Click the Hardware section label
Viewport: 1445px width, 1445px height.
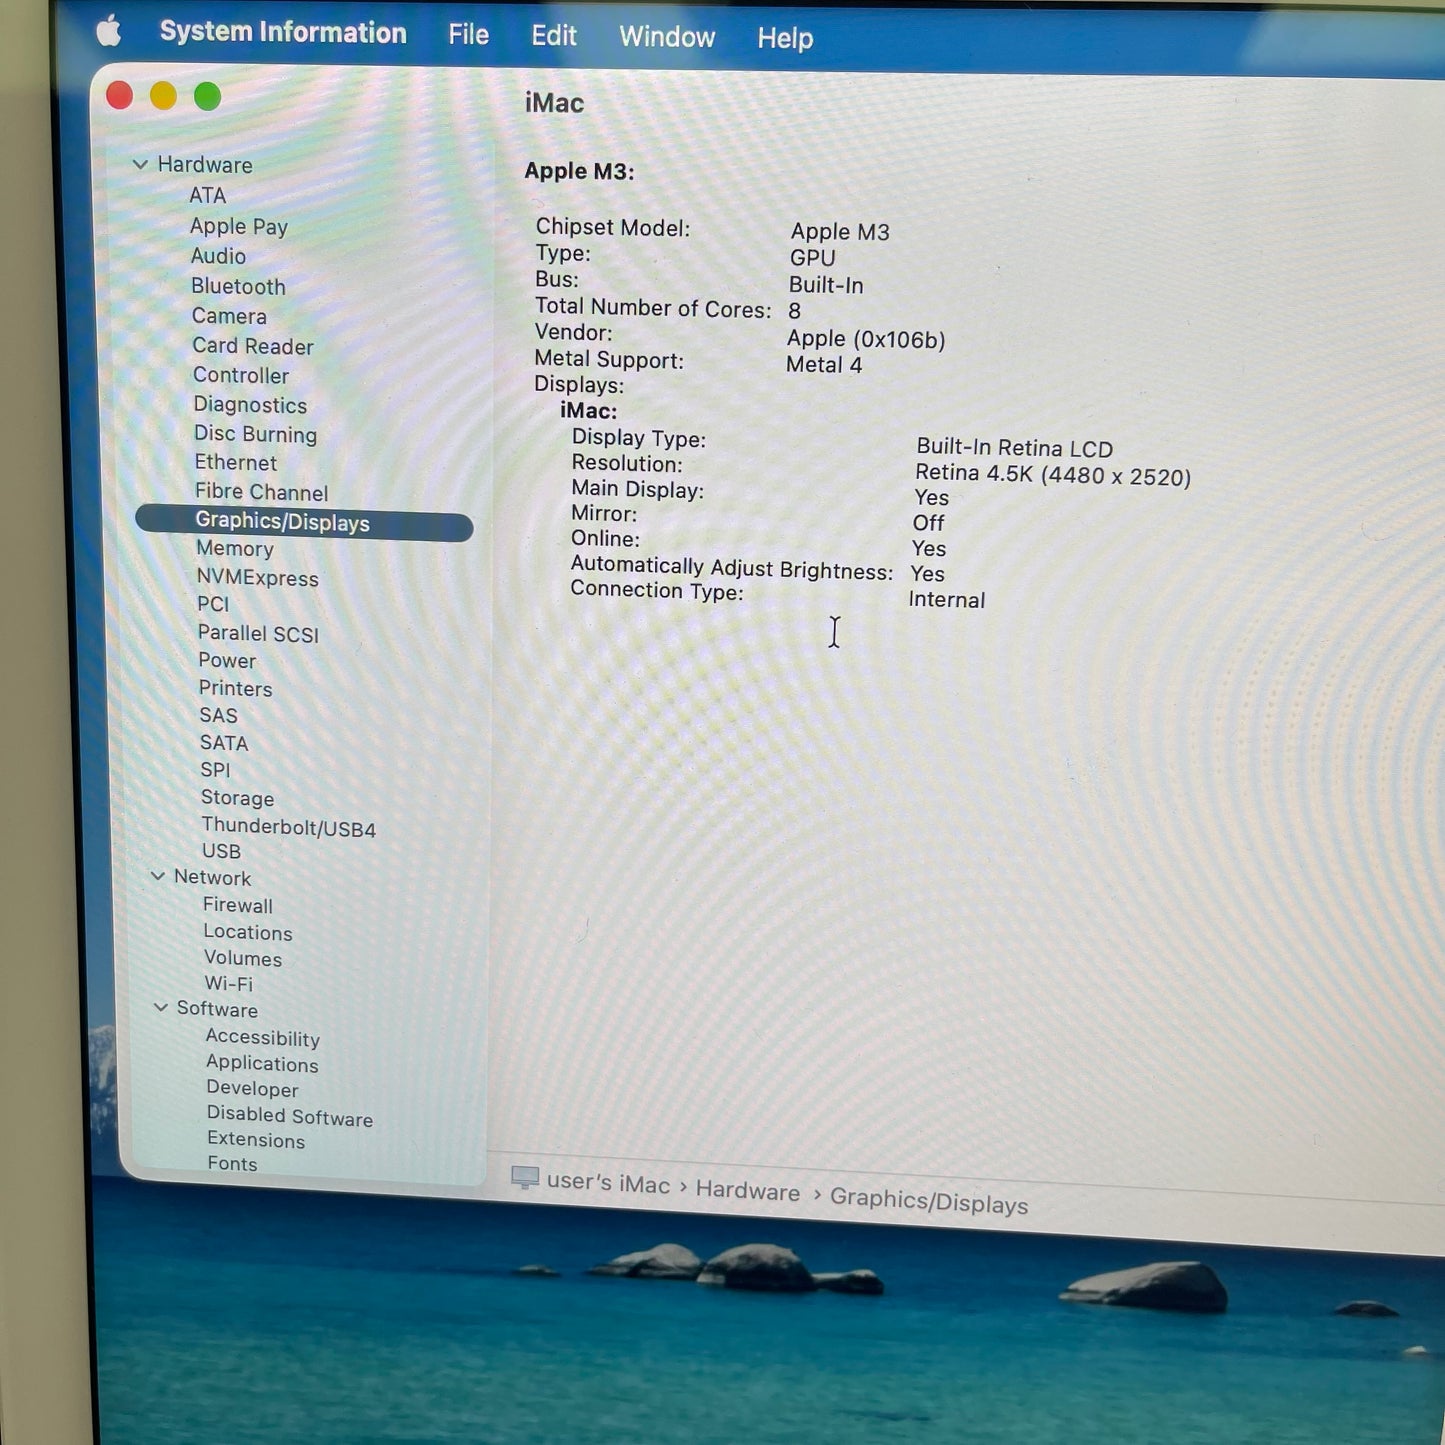(x=204, y=165)
